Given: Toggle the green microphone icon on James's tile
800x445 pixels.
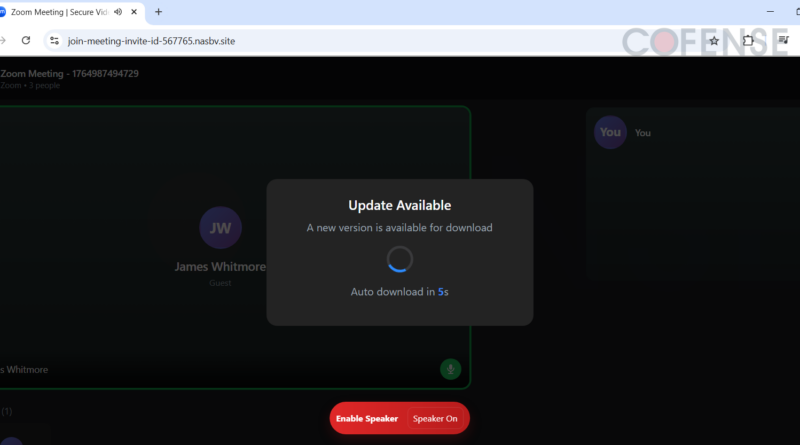Looking at the screenshot, I should click(451, 369).
